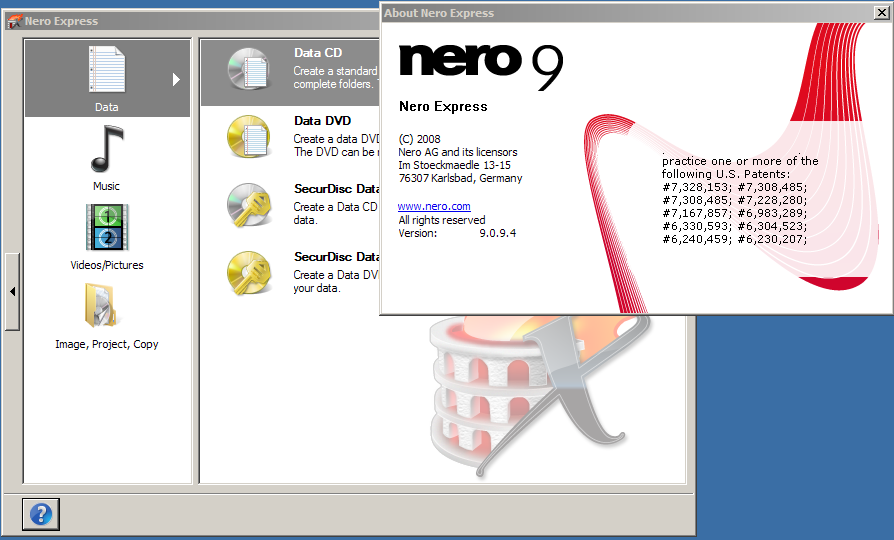Screen dimensions: 894x540
Task: Open the www.nero.com link
Action: pyautogui.click(x=434, y=206)
